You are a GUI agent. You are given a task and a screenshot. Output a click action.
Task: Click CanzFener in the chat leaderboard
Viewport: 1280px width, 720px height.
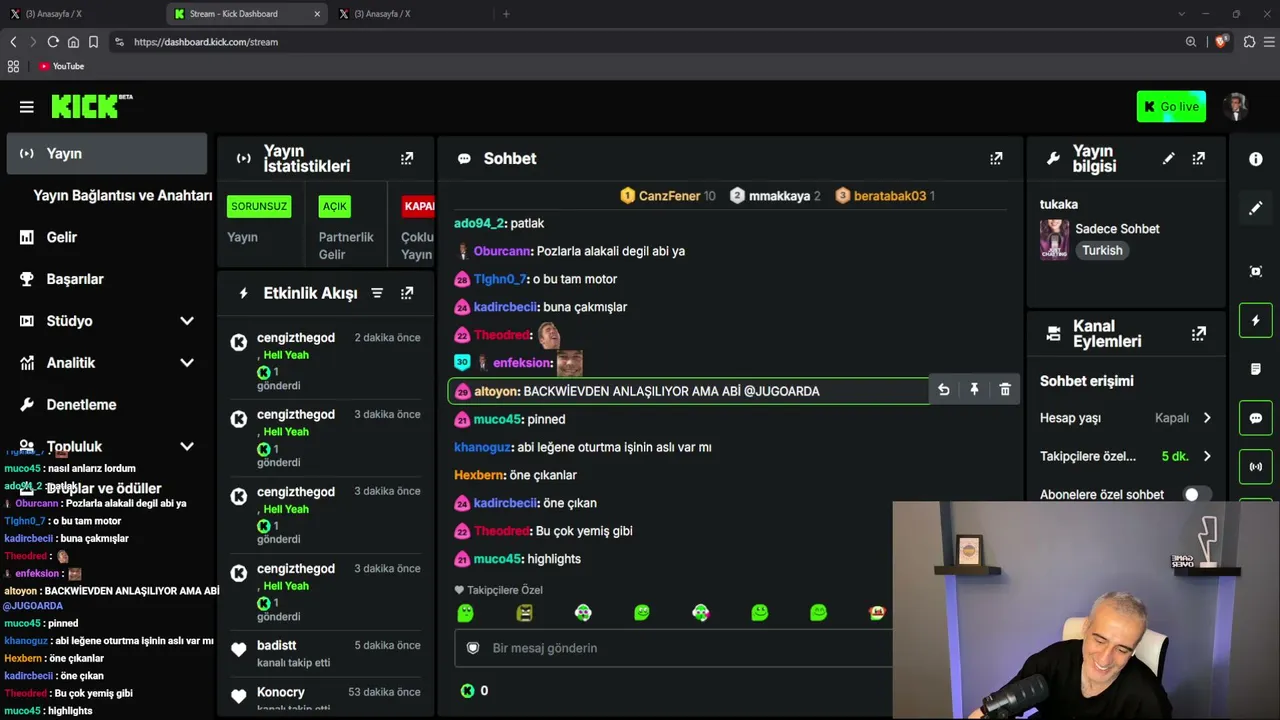[x=669, y=196]
